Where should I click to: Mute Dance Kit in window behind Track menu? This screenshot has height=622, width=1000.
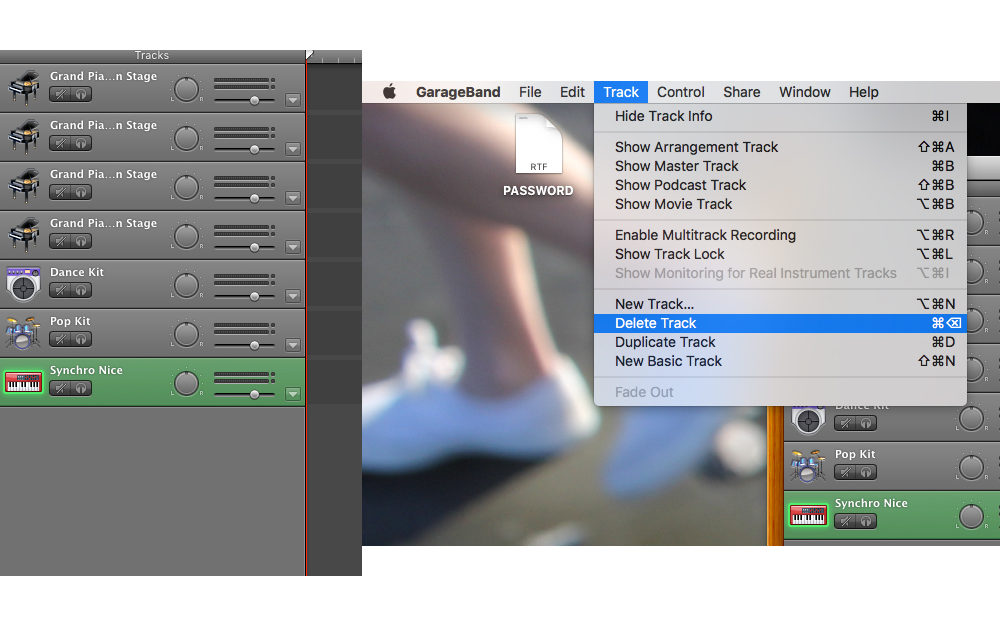[x=845, y=423]
